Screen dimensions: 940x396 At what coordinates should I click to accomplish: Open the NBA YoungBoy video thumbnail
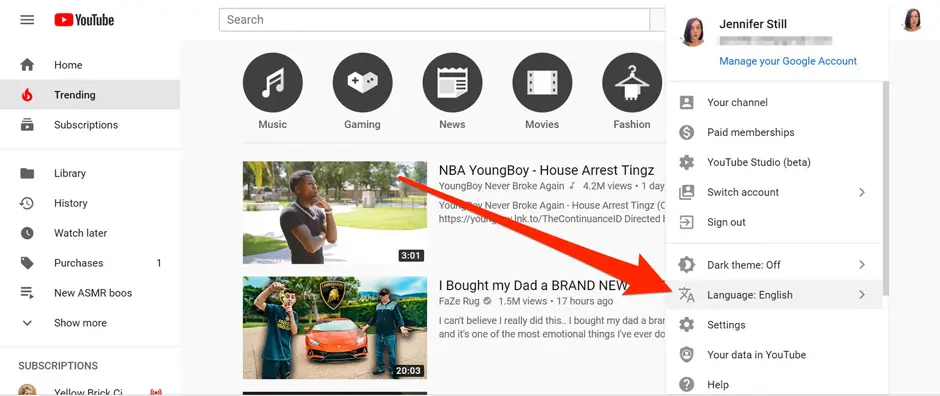tap(335, 213)
